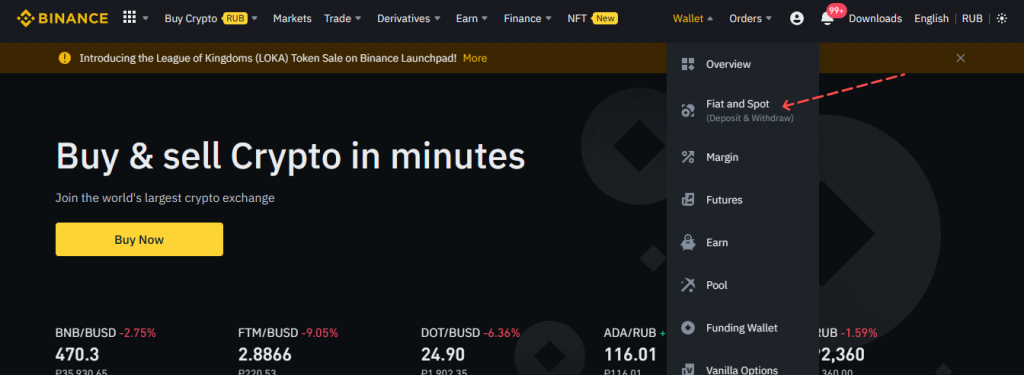This screenshot has height=375, width=1024.
Task: Toggle the light/dark theme icon
Action: point(1002,18)
